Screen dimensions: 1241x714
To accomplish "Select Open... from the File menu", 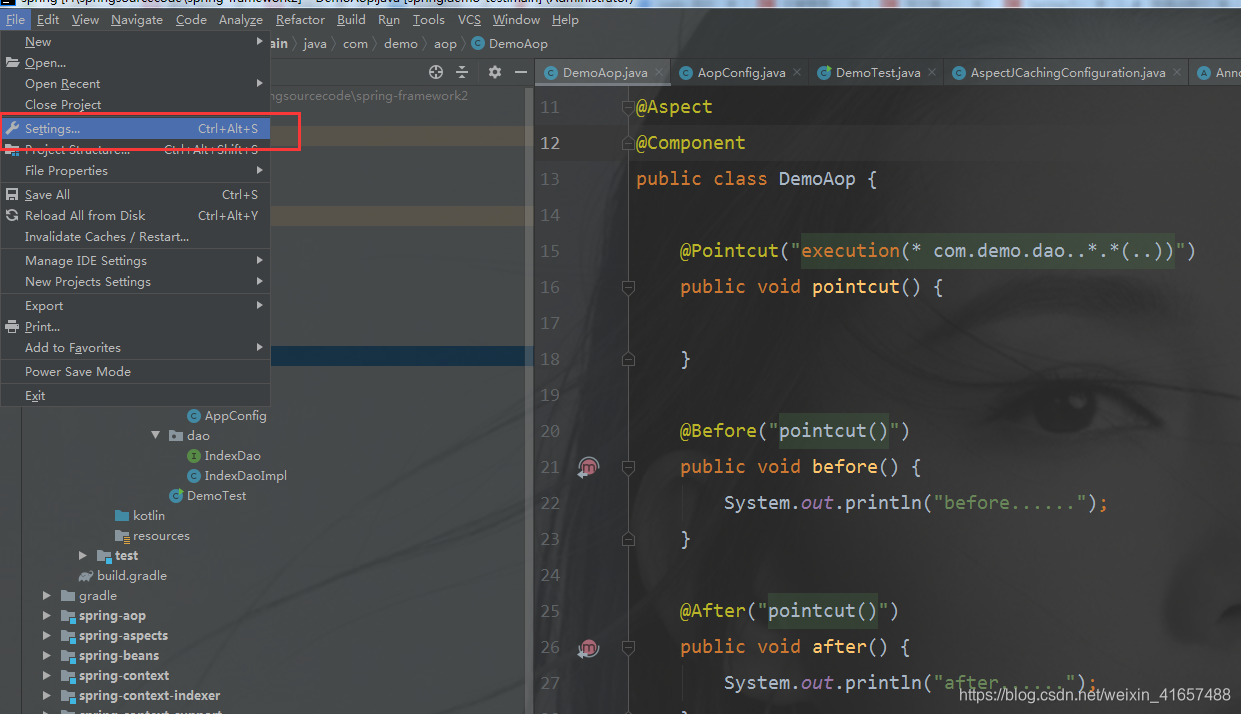I will pyautogui.click(x=135, y=63).
